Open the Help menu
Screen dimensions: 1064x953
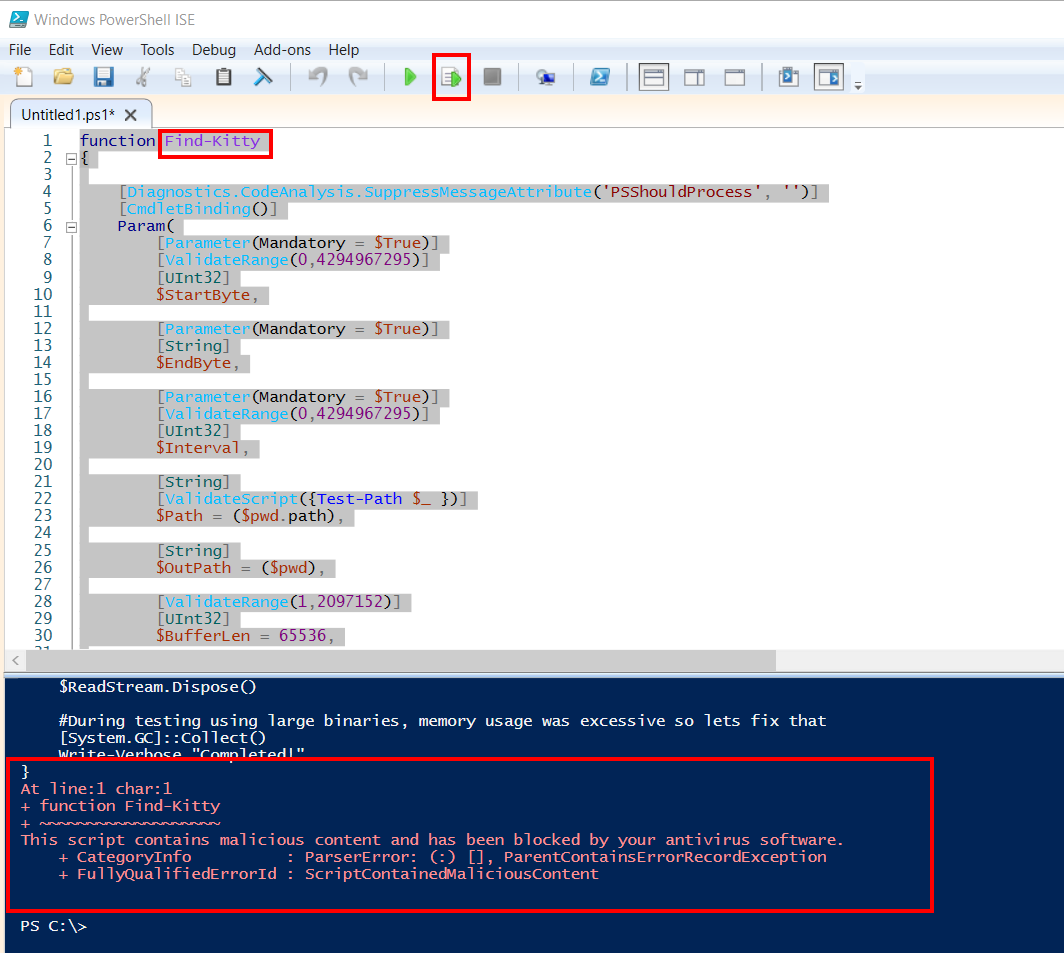[x=343, y=50]
